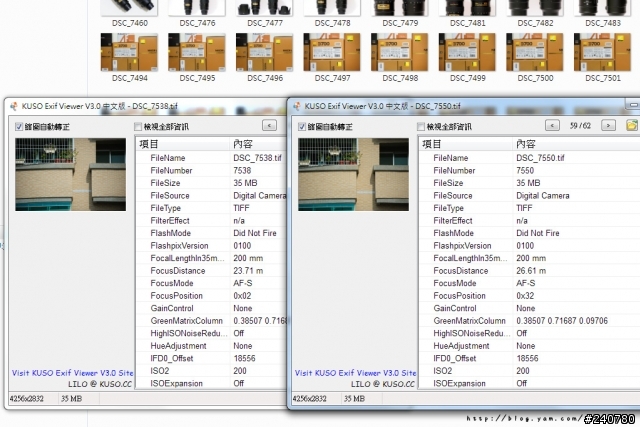Select DSC_7497 thumbnail
This screenshot has width=640, height=427.
click(x=332, y=52)
